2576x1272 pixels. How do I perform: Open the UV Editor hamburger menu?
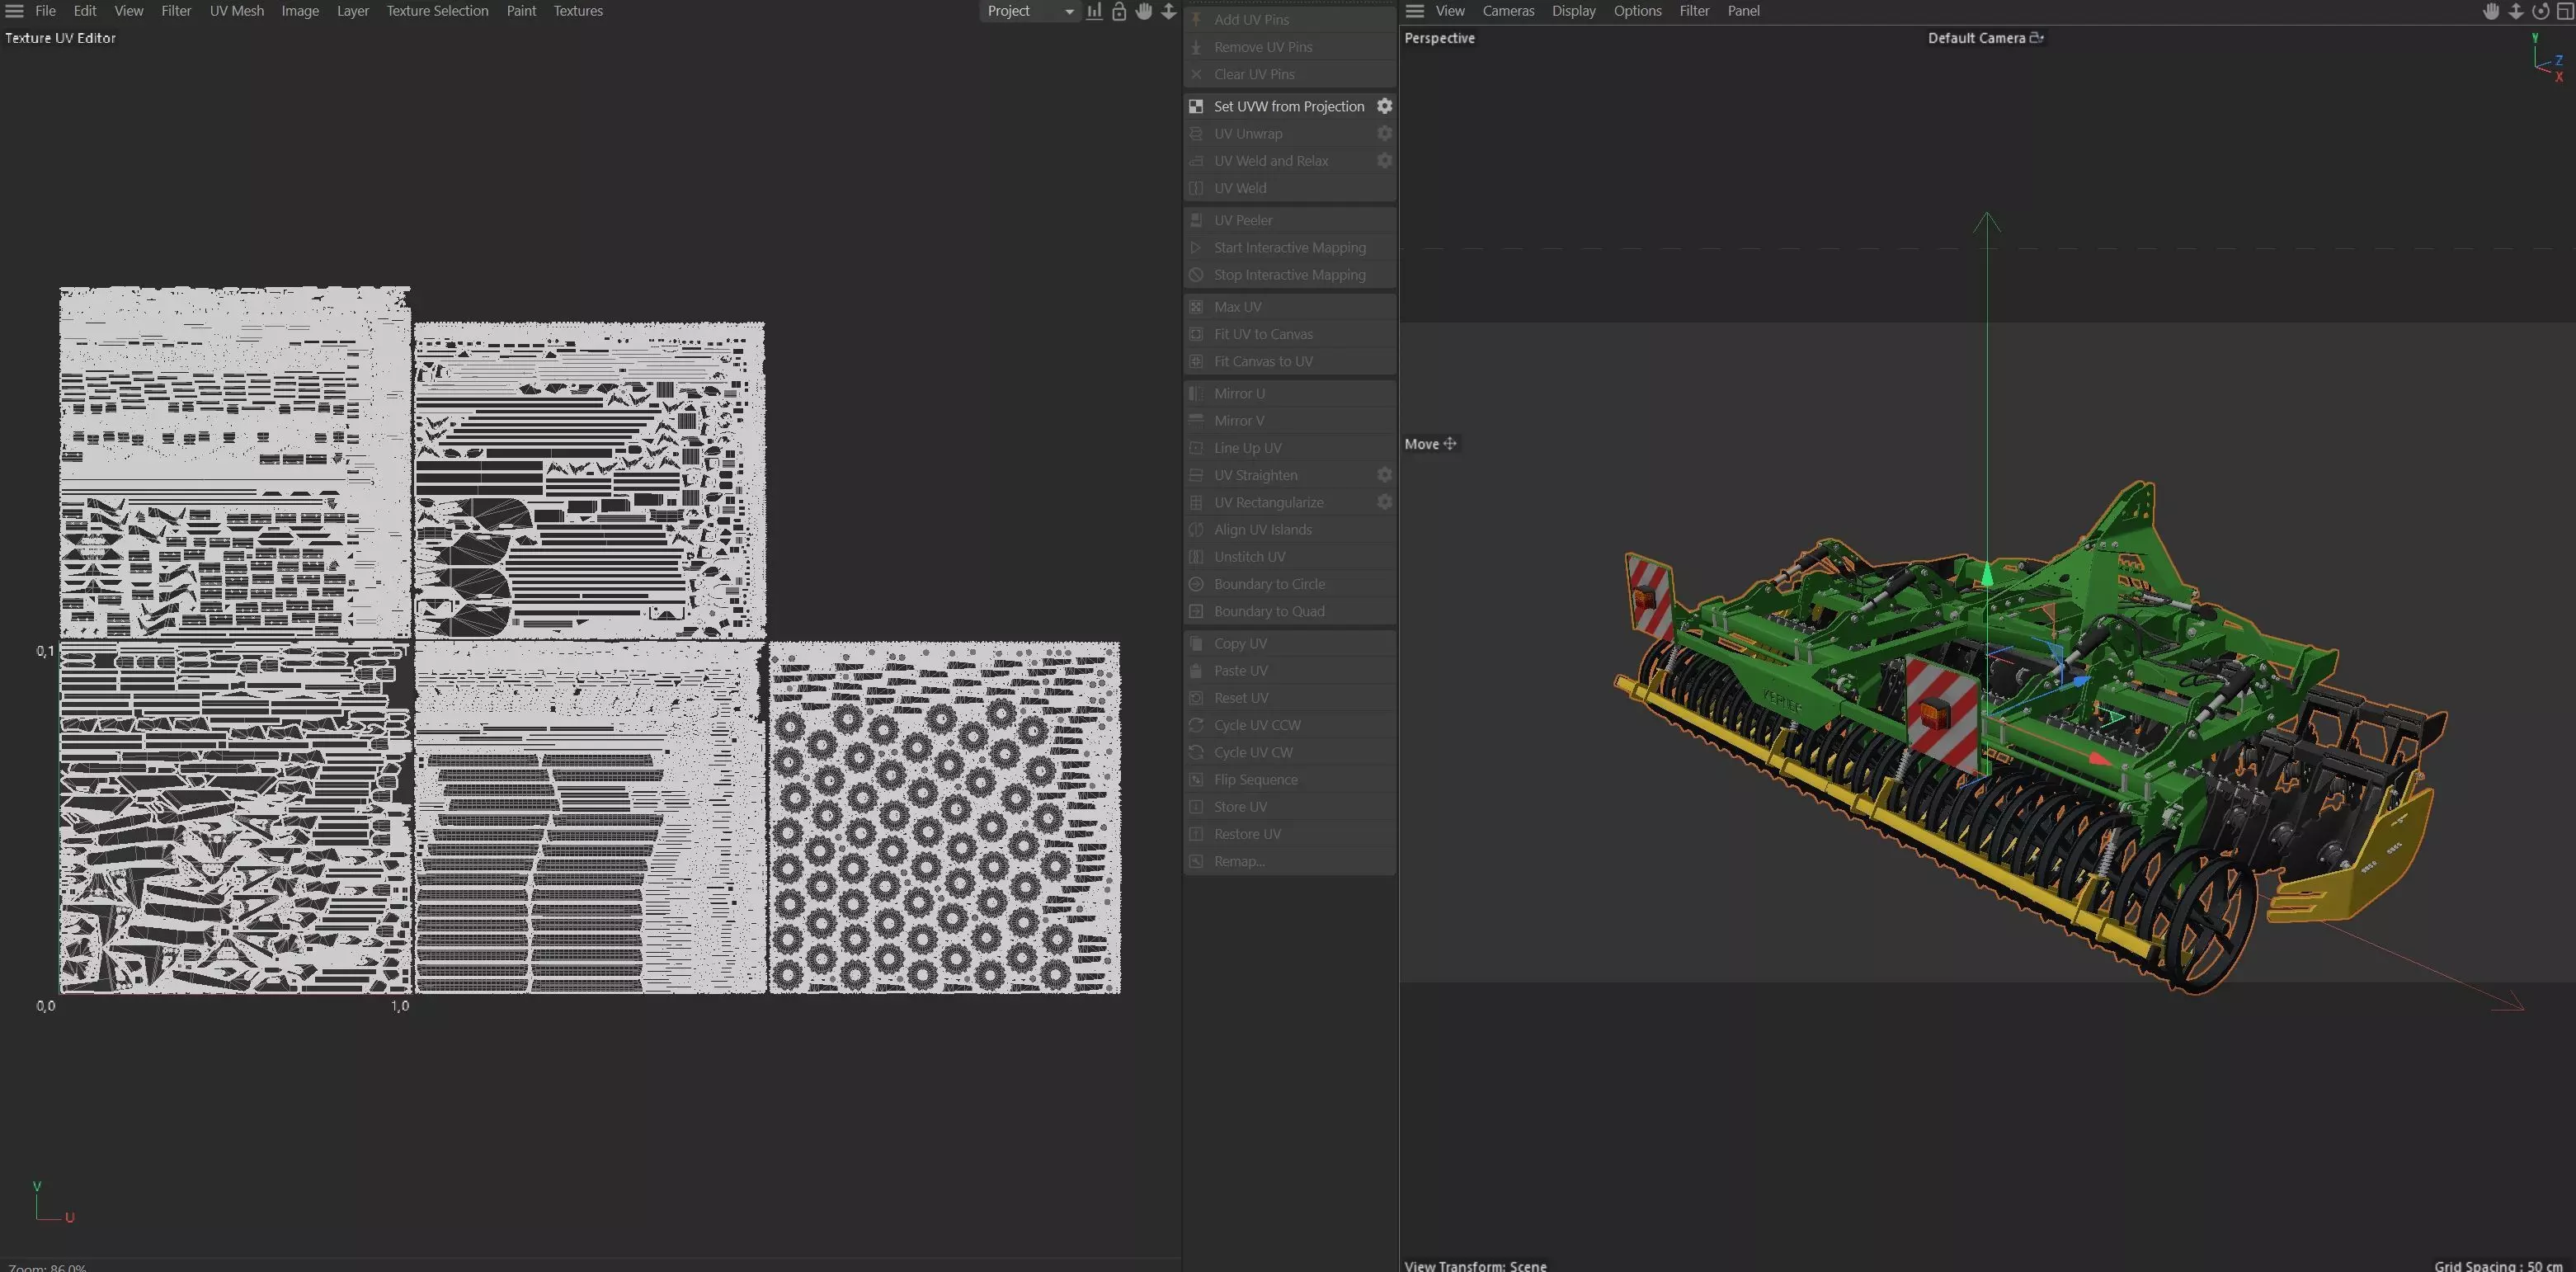click(x=14, y=11)
